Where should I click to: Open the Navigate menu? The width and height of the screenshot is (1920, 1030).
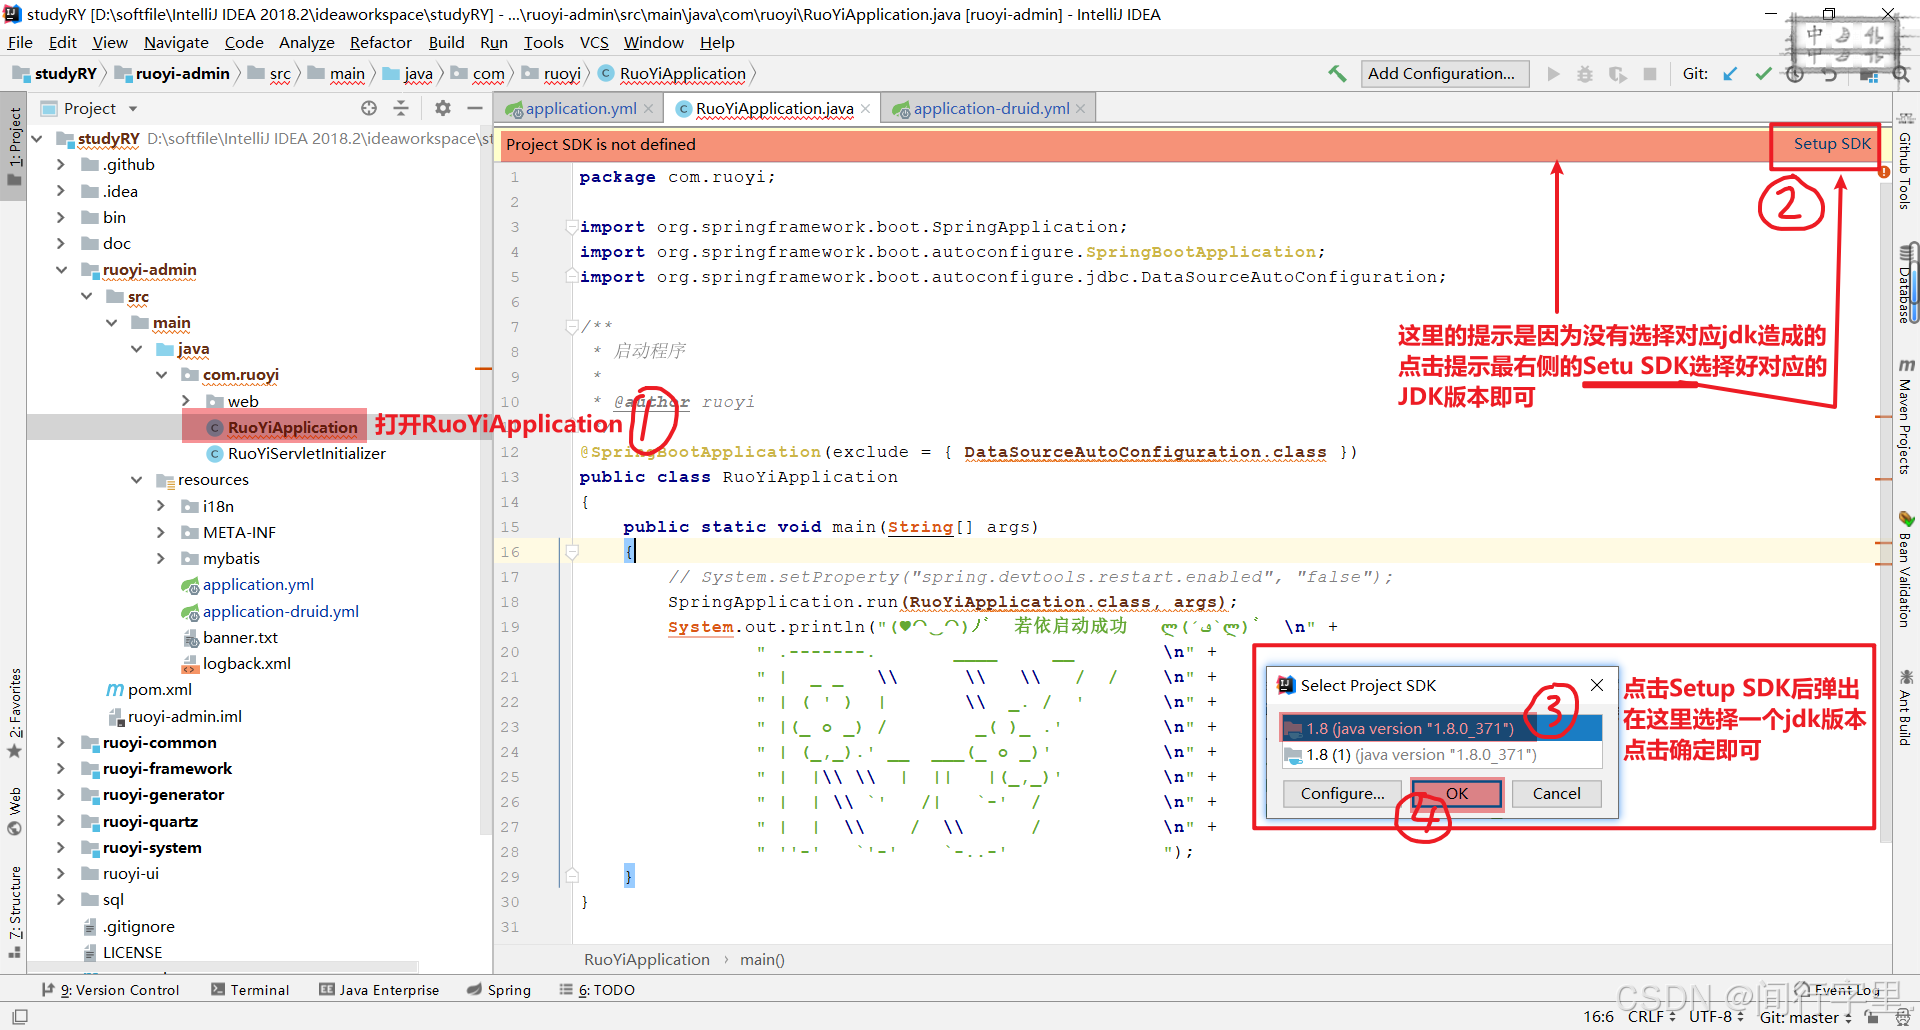click(x=176, y=42)
